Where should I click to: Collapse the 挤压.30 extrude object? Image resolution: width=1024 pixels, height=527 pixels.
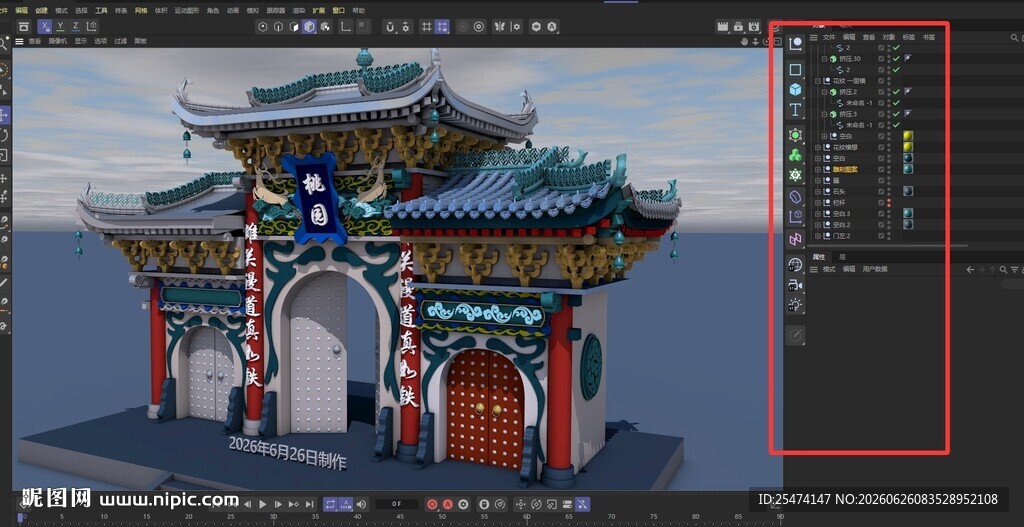point(824,59)
